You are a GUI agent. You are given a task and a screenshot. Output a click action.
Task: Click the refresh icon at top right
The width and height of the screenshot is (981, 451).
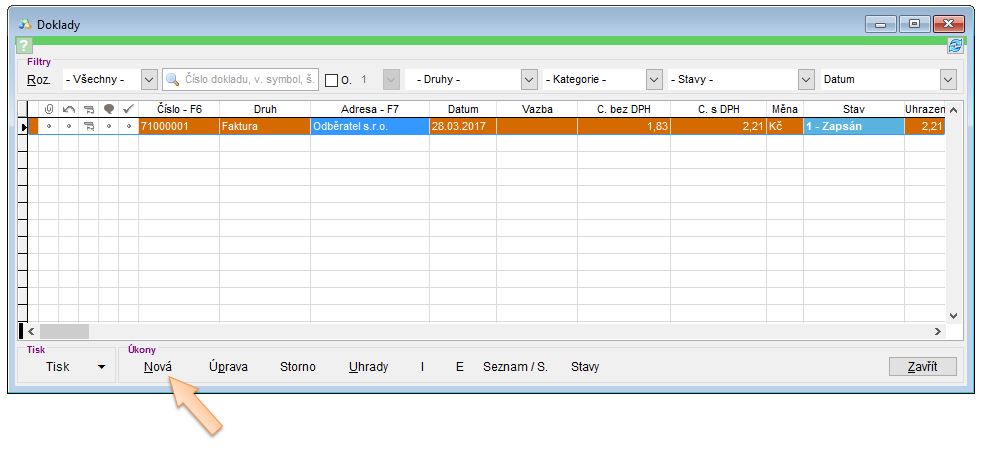pos(955,46)
